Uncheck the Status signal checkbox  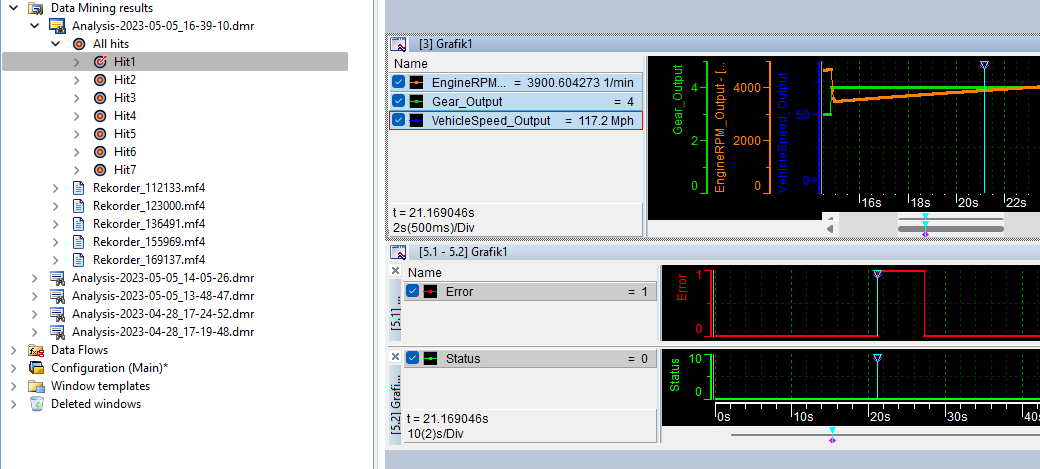coord(413,359)
